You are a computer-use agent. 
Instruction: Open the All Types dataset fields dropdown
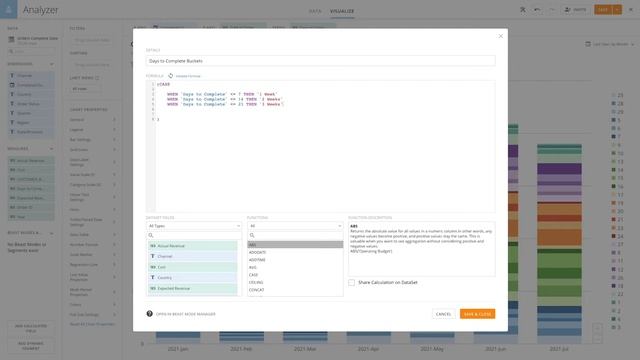click(x=193, y=226)
